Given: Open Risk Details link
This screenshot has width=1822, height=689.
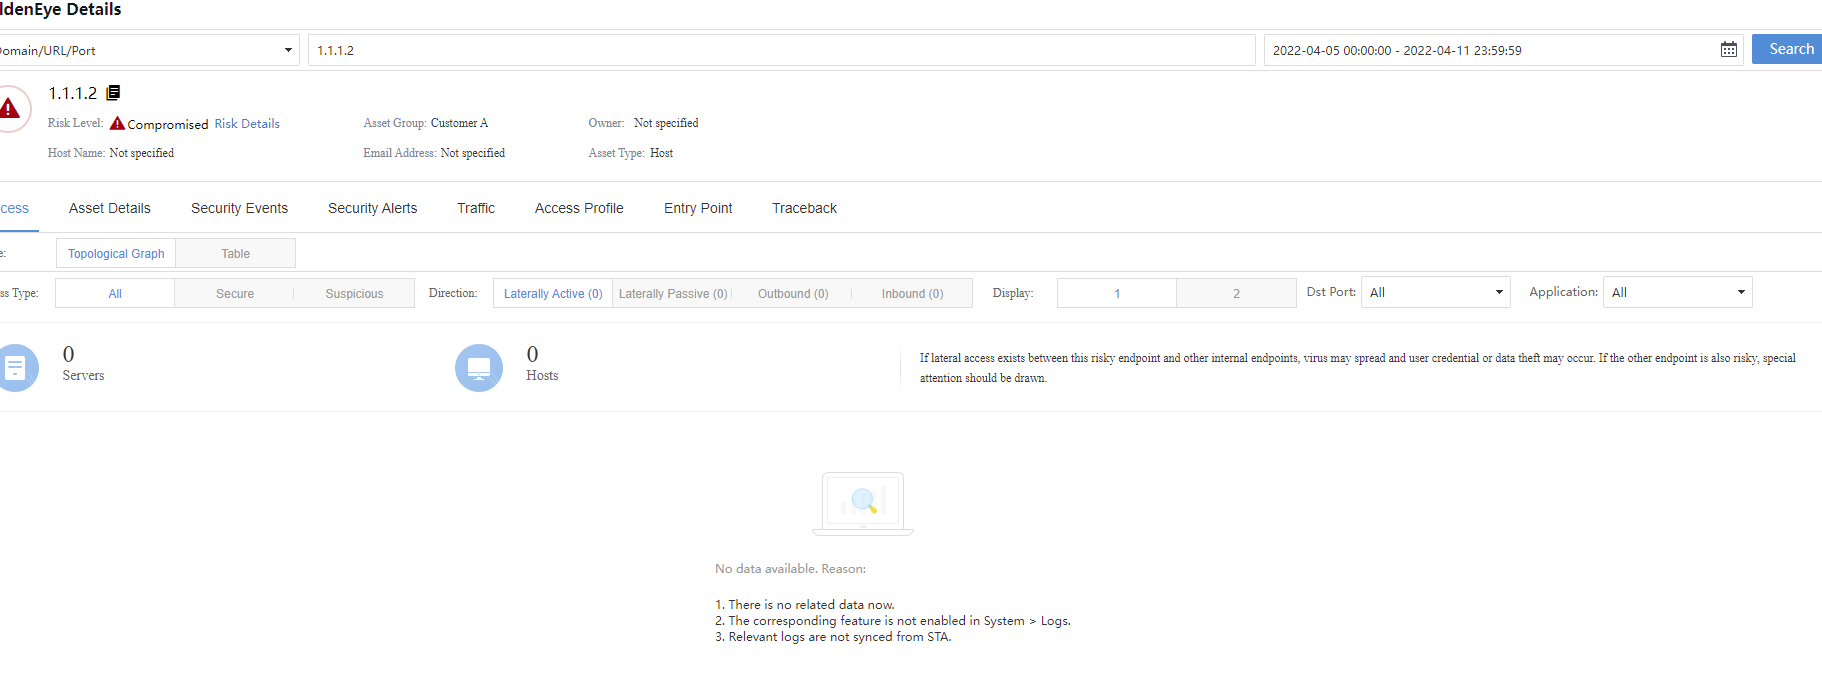Looking at the screenshot, I should (247, 124).
